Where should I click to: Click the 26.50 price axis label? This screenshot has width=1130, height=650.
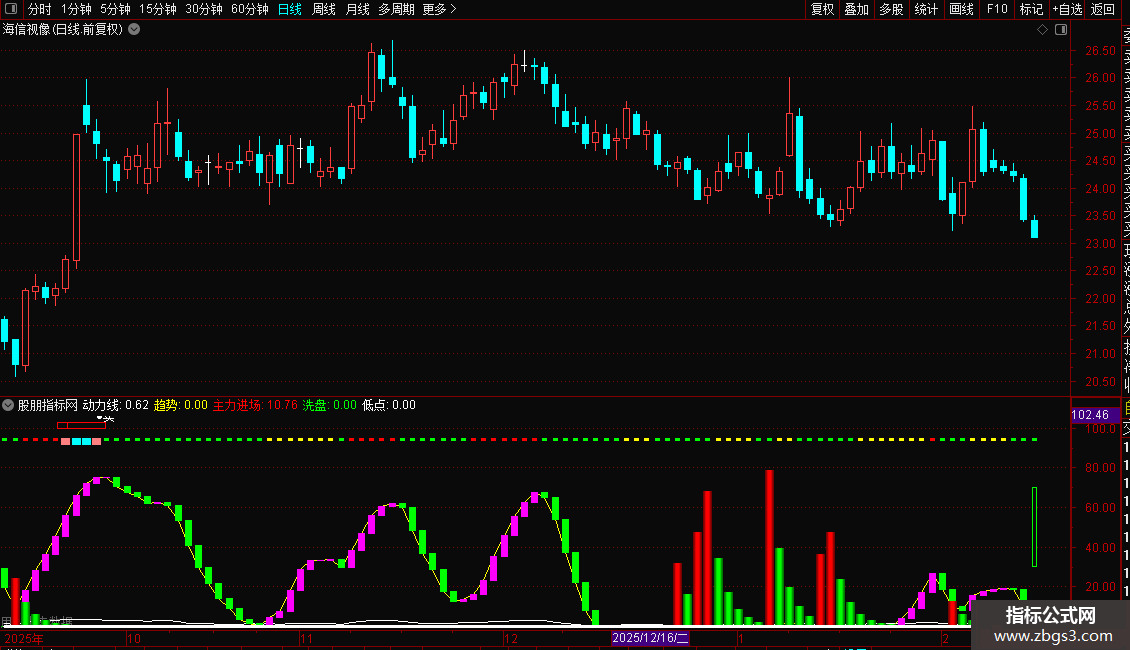[x=1100, y=50]
